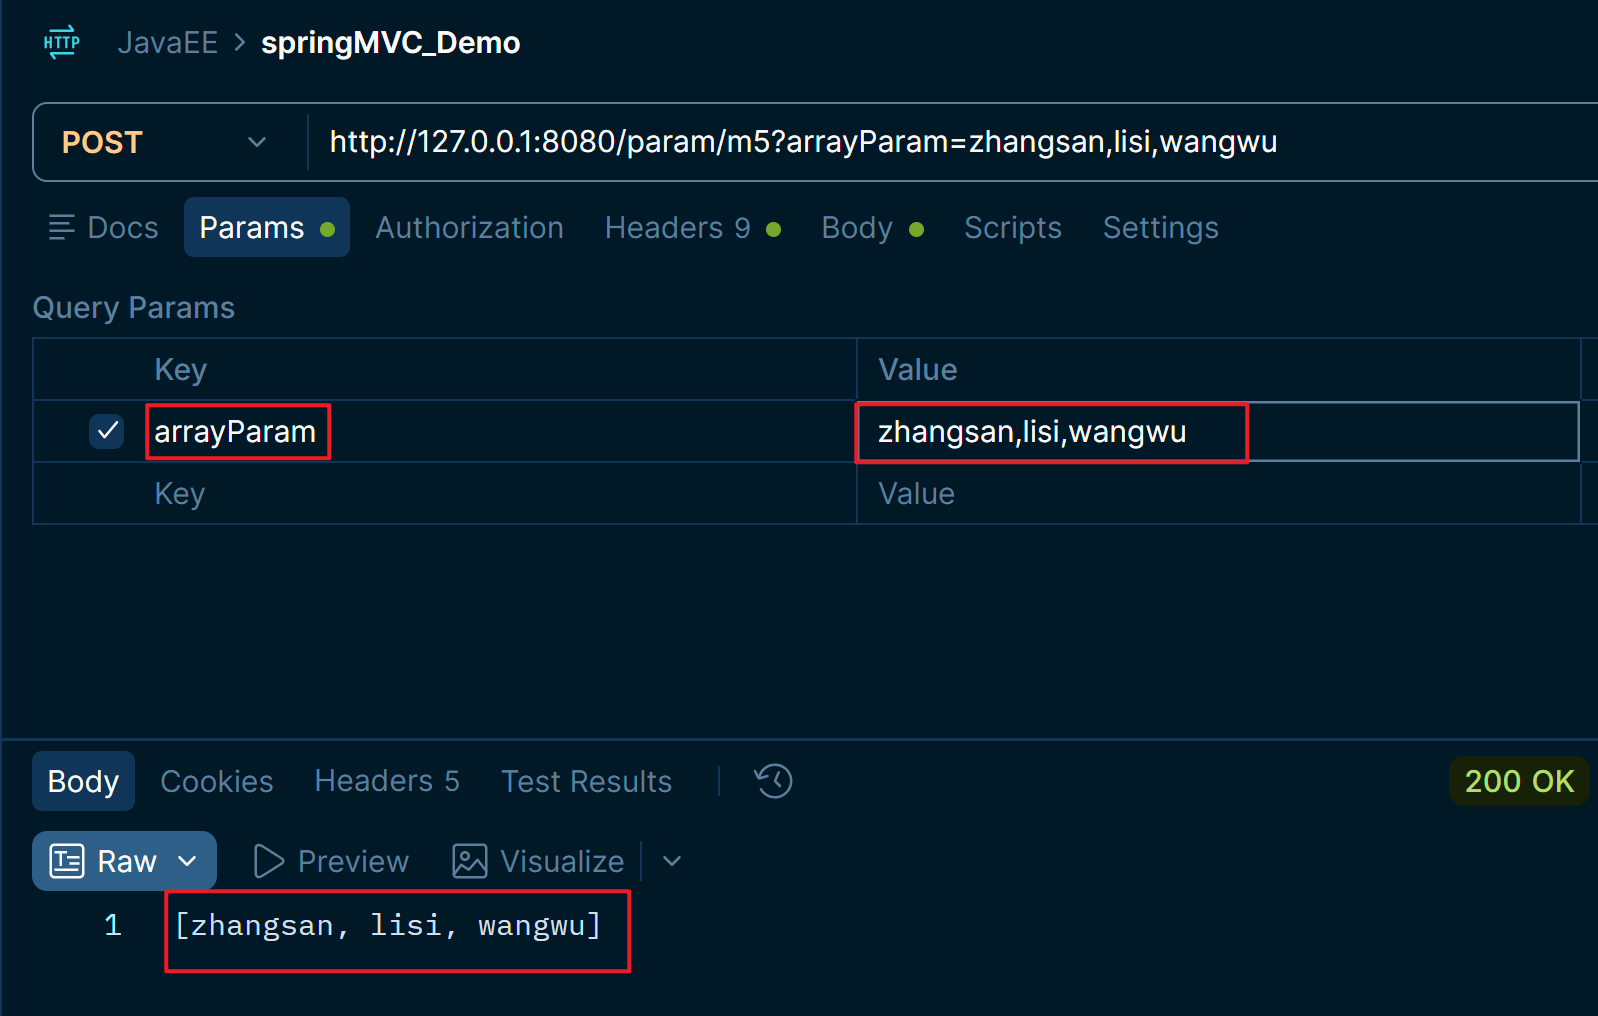Select the response Body tab

(x=83, y=781)
